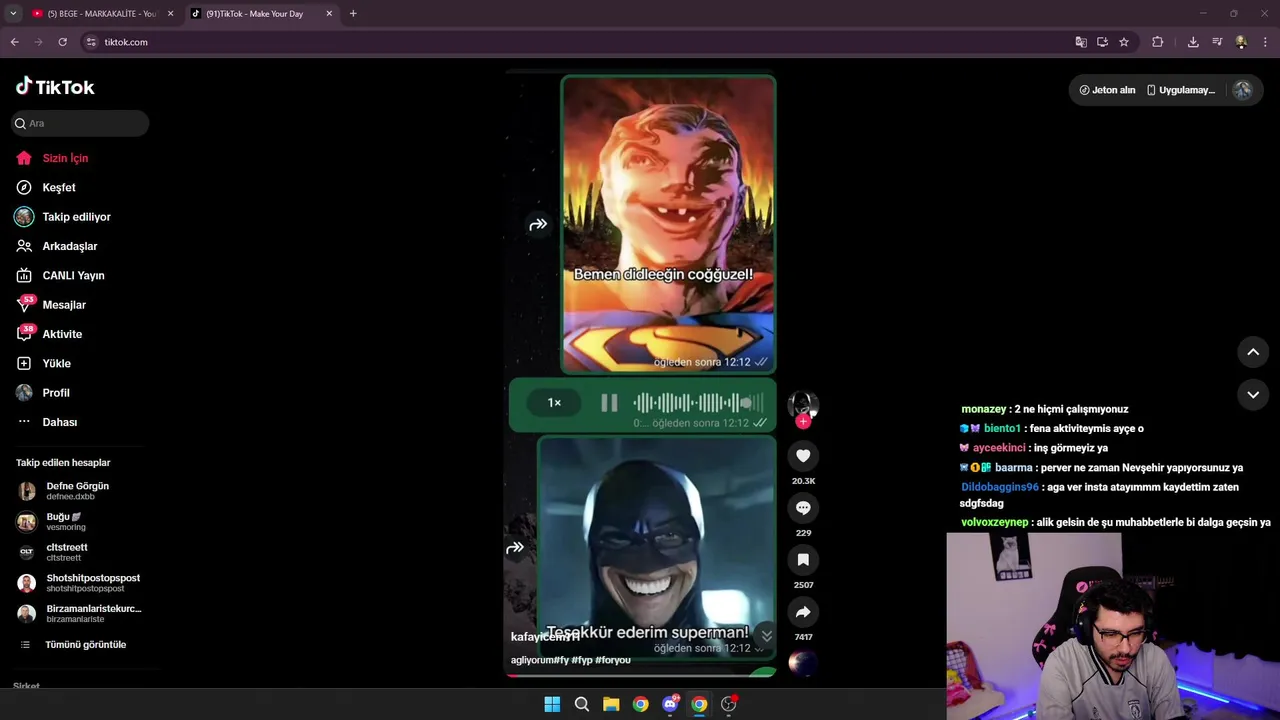
Task: Select the TikTok - Make Your Day tab
Action: click(262, 14)
